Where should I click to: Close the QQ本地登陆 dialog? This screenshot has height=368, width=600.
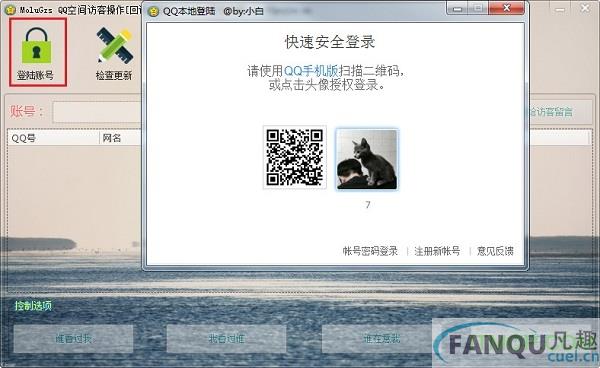[x=507, y=8]
